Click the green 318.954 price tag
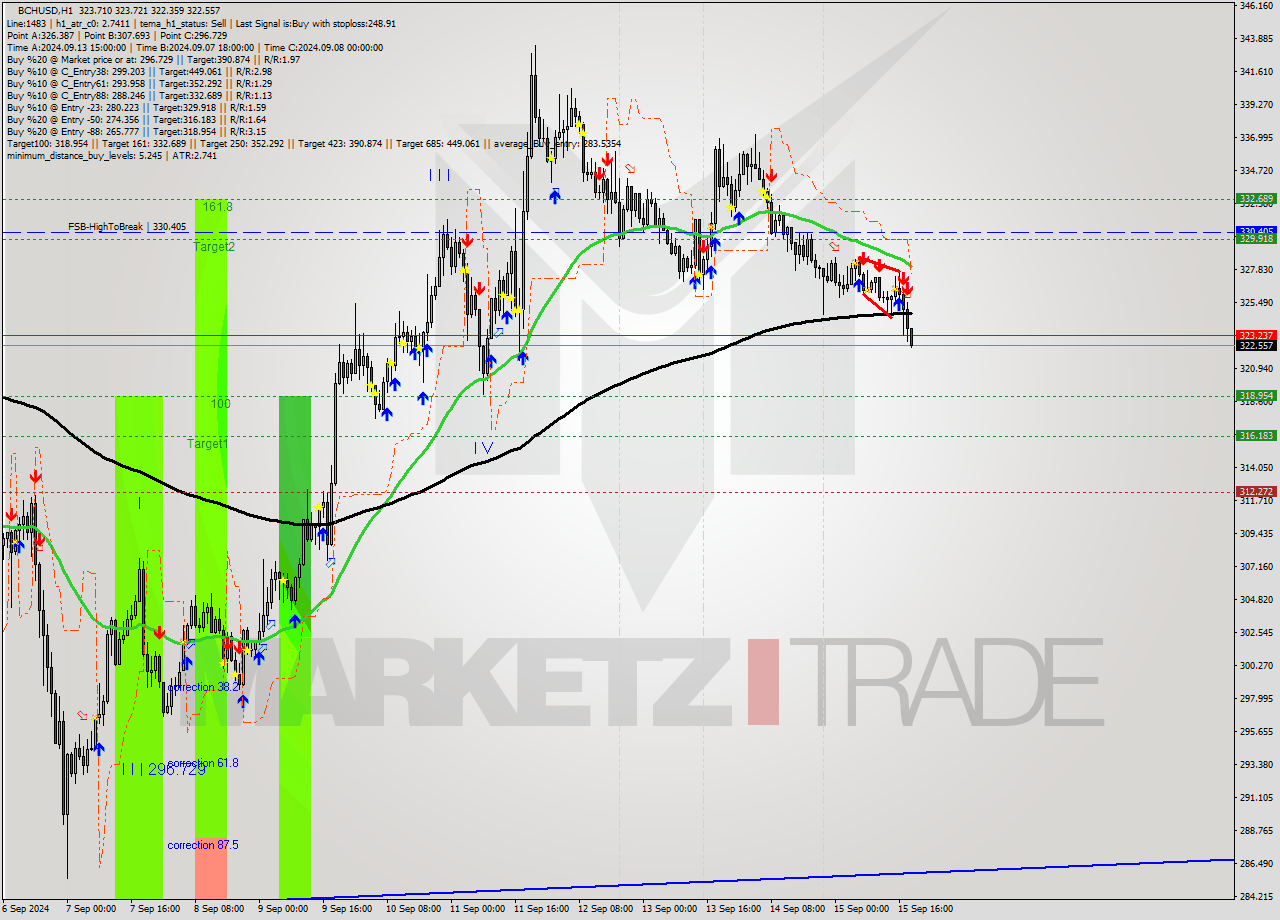 pos(1256,396)
